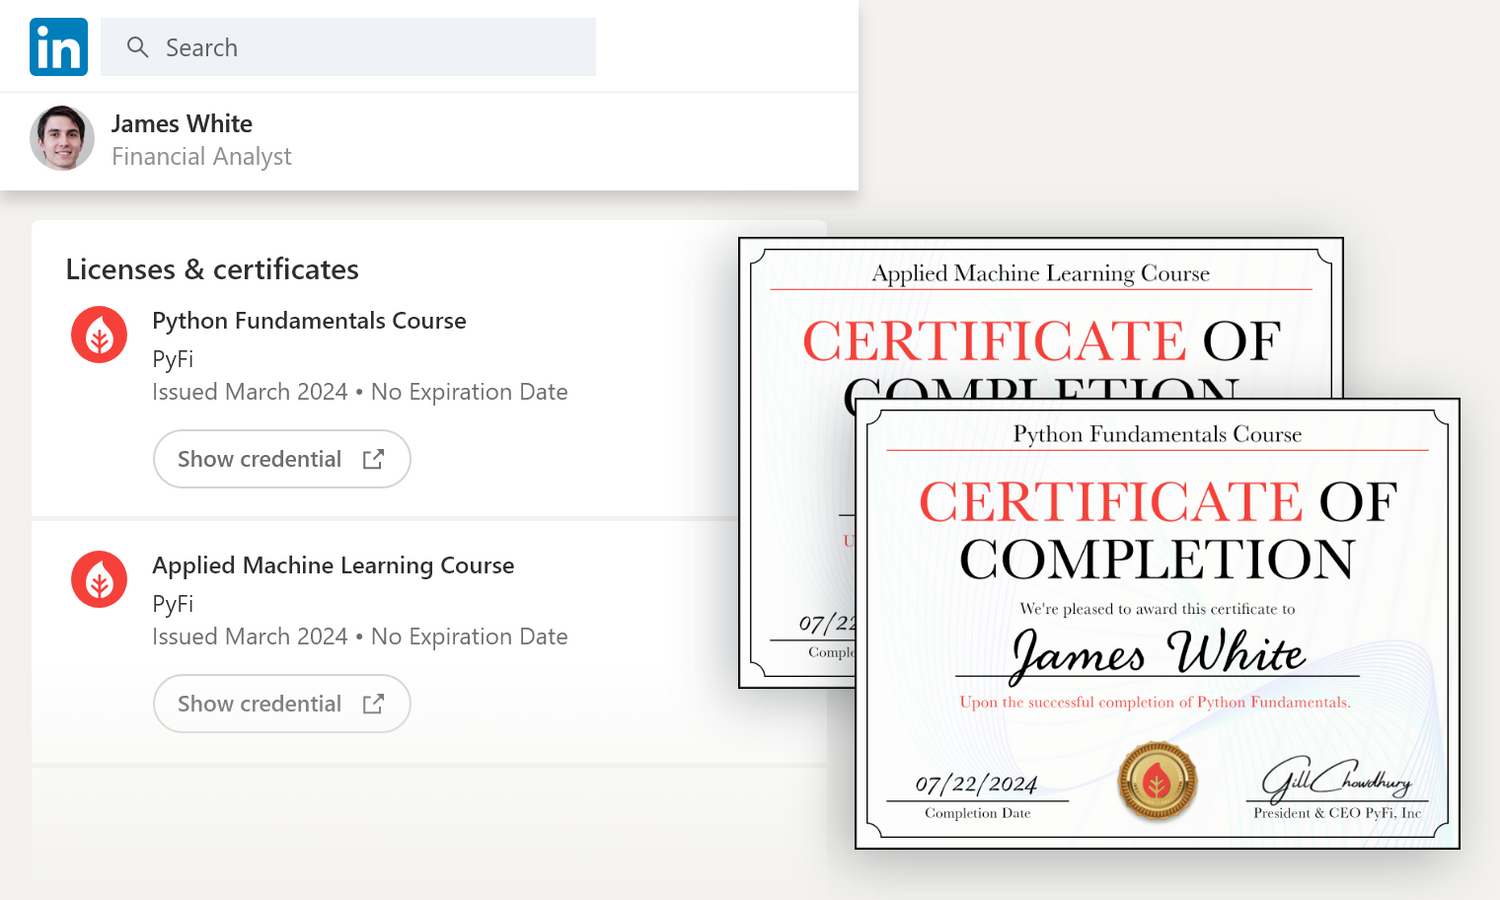Click PyFi issuer name under Applied Machine Learning
The height and width of the screenshot is (900, 1500).
tap(172, 604)
